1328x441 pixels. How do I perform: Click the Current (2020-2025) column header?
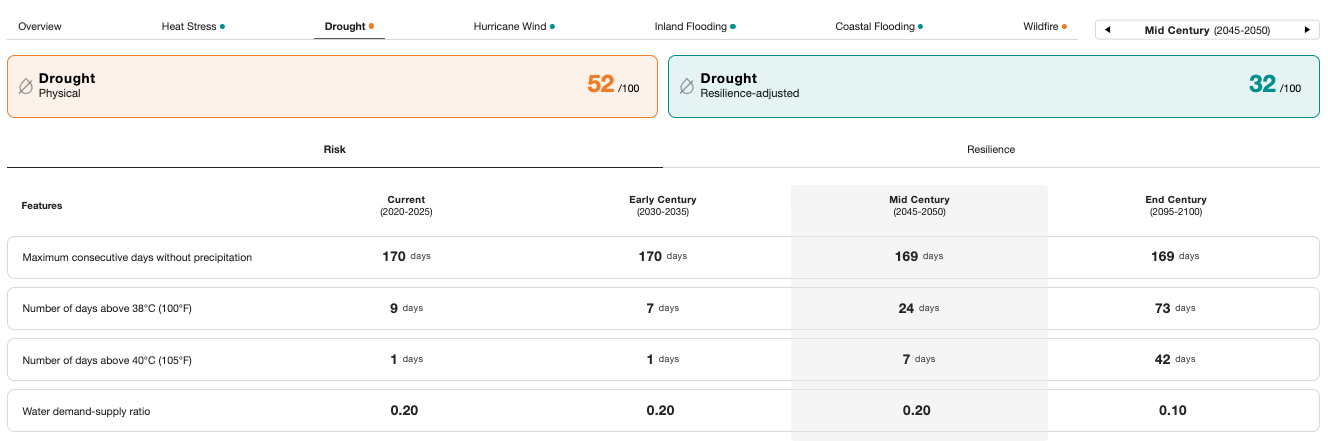pos(406,206)
